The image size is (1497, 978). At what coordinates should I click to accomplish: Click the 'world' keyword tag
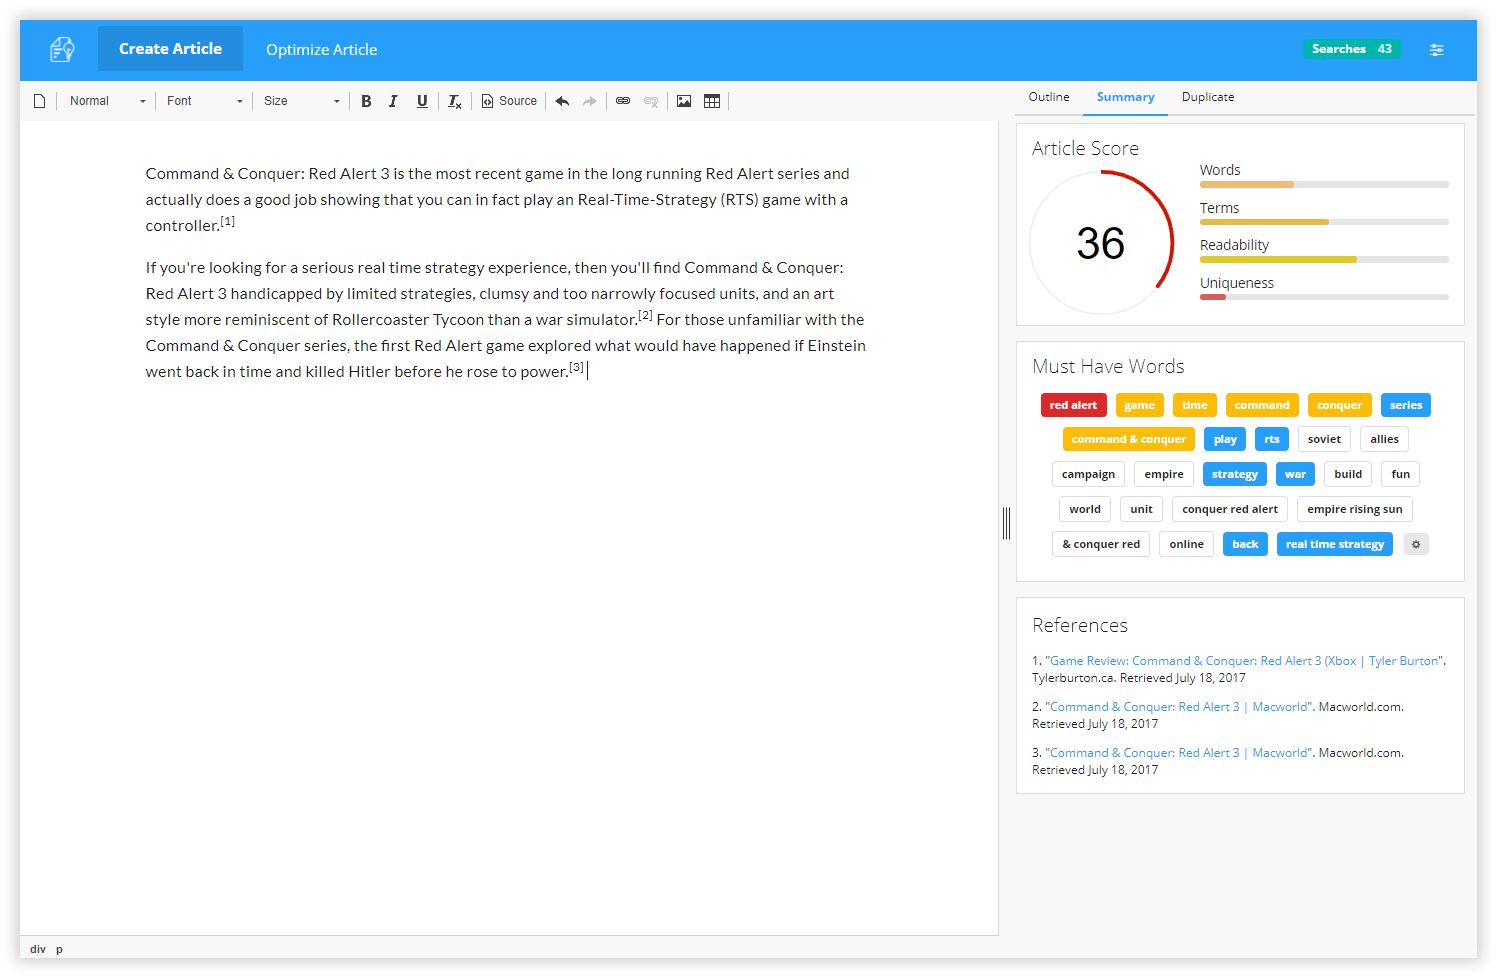[x=1085, y=509]
